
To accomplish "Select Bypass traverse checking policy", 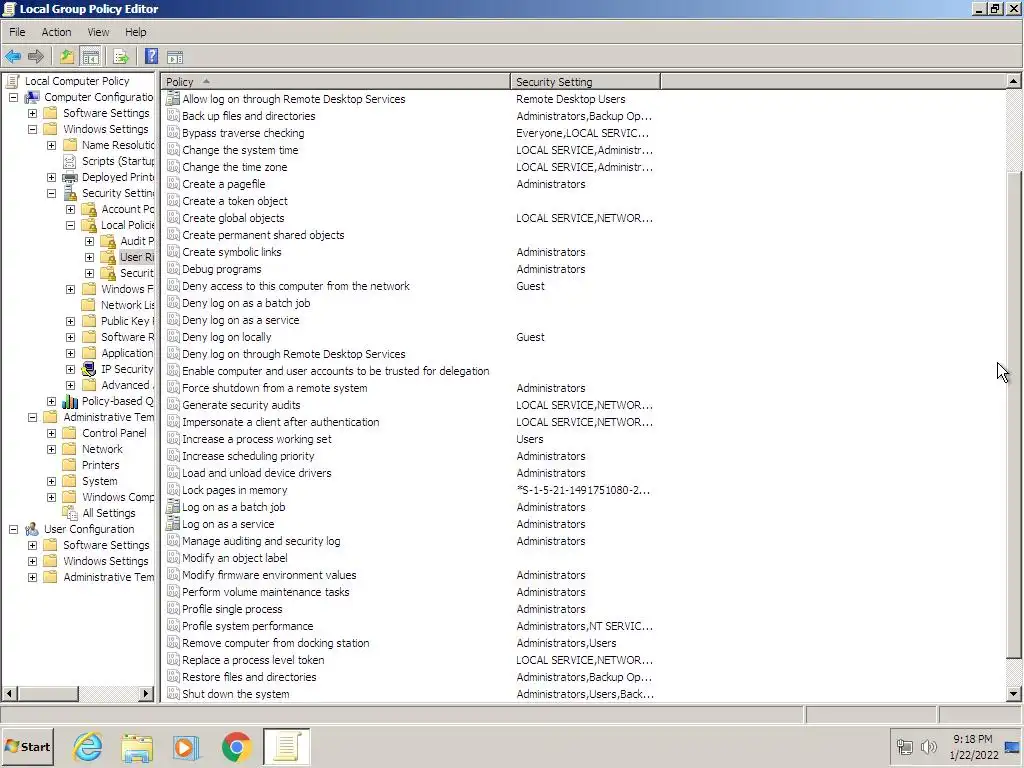I will pos(243,133).
